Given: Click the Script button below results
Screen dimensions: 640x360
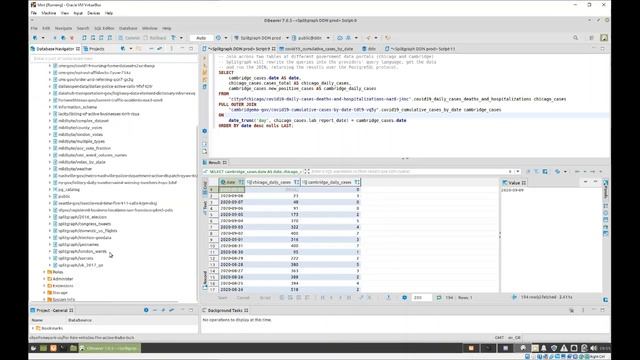Looking at the screenshot, I should point(265,298).
